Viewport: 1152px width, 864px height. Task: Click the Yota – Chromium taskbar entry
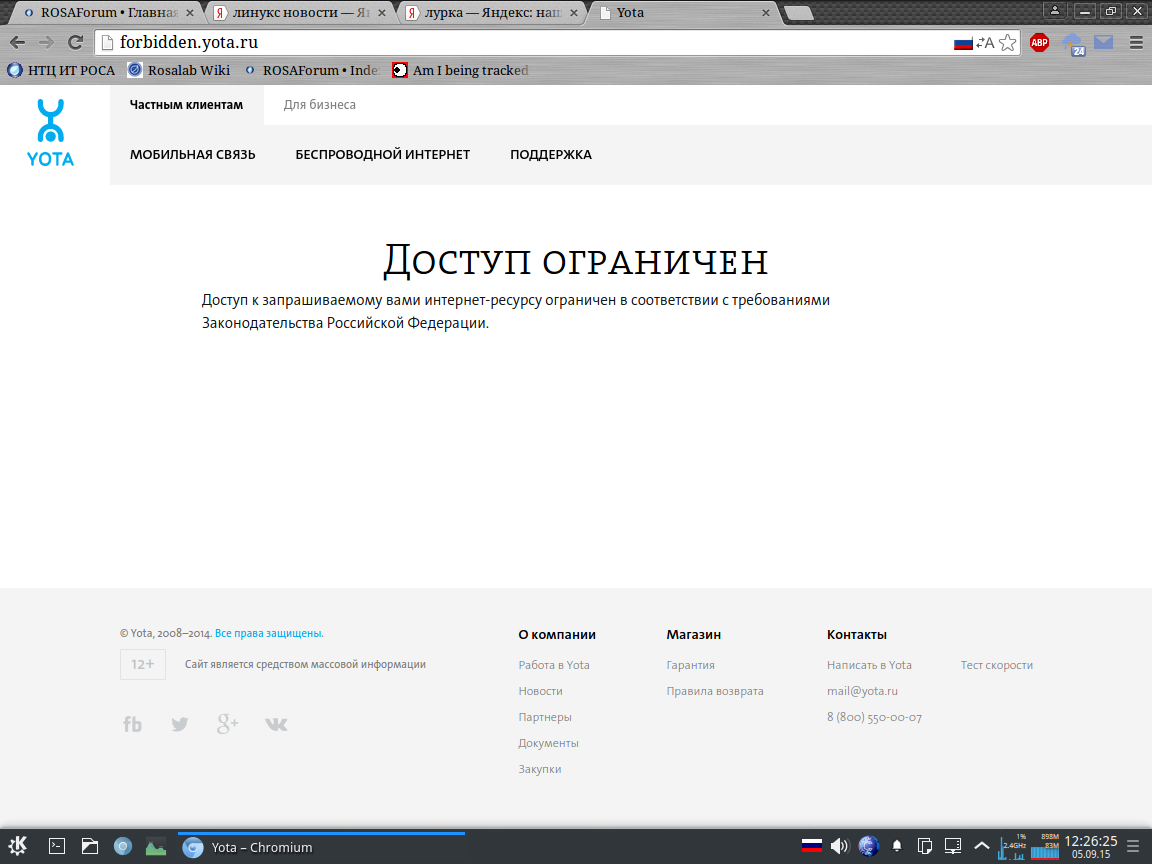[321, 846]
